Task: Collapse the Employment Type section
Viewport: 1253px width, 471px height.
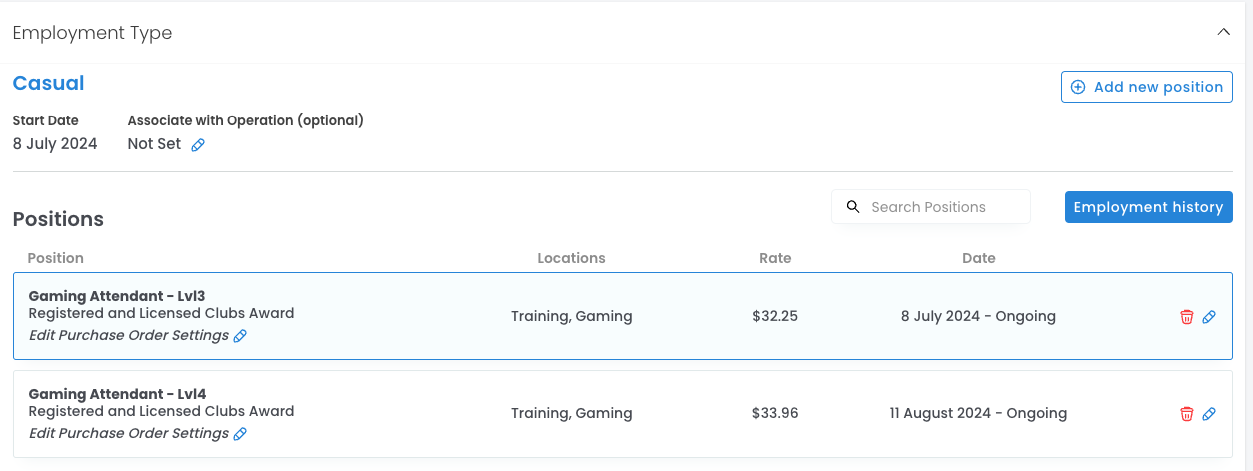Action: pyautogui.click(x=1223, y=32)
